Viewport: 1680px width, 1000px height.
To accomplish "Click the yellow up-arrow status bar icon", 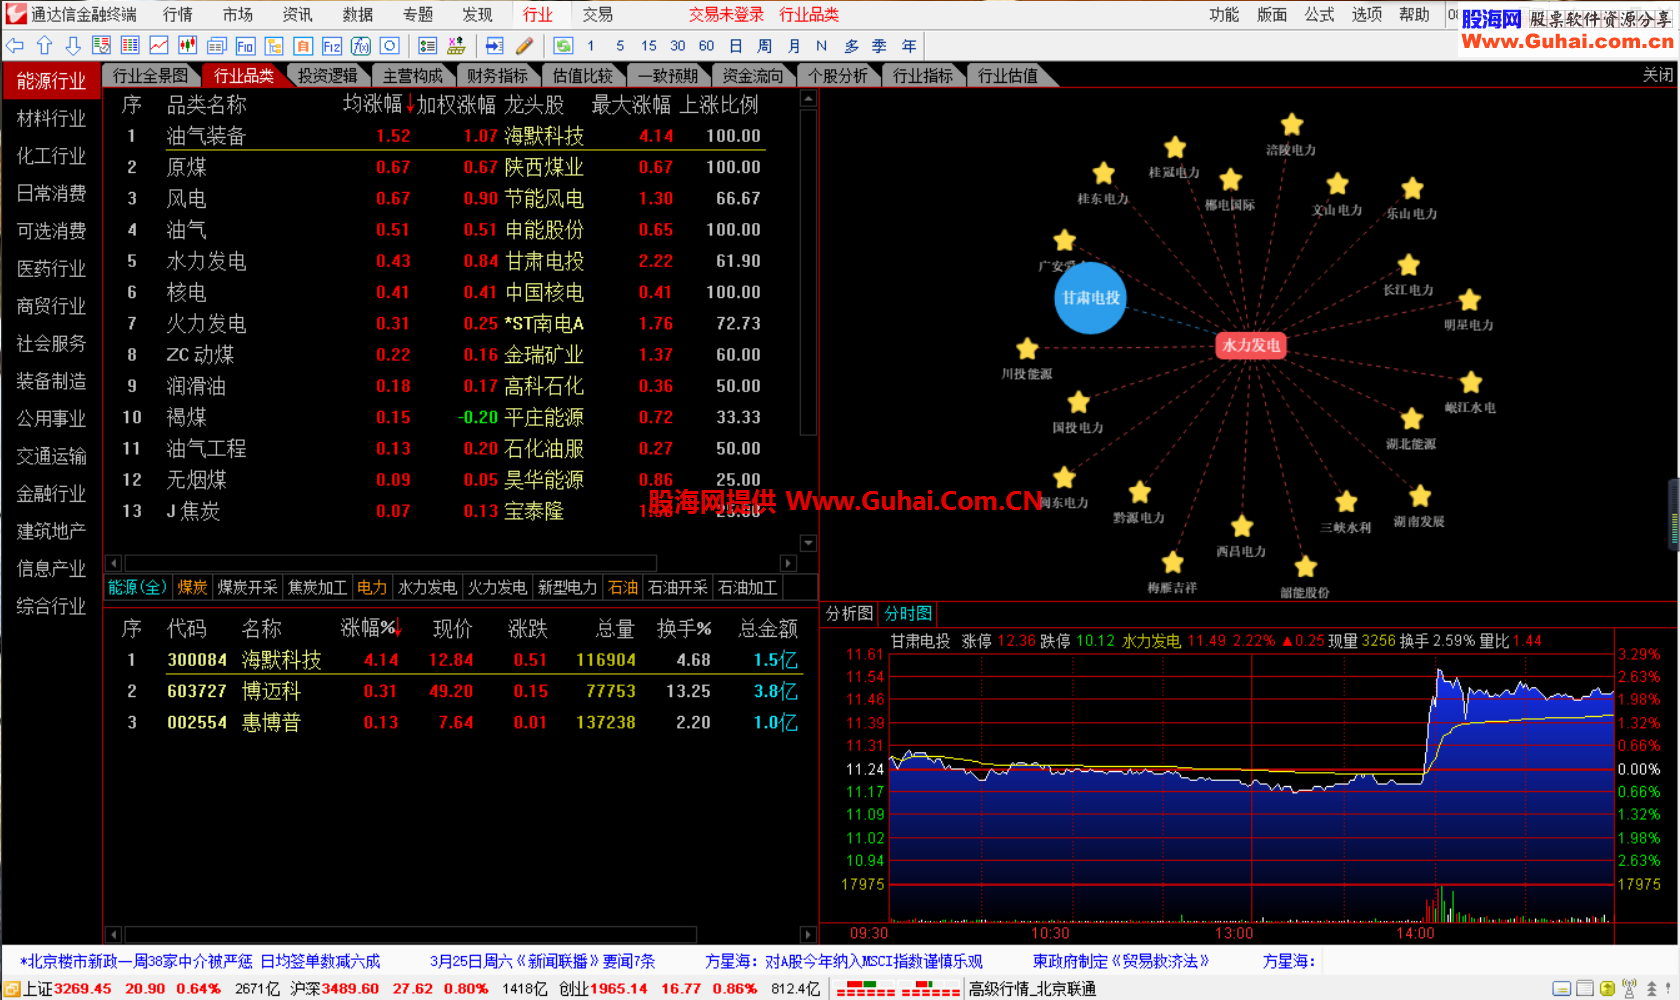I will tap(1607, 989).
